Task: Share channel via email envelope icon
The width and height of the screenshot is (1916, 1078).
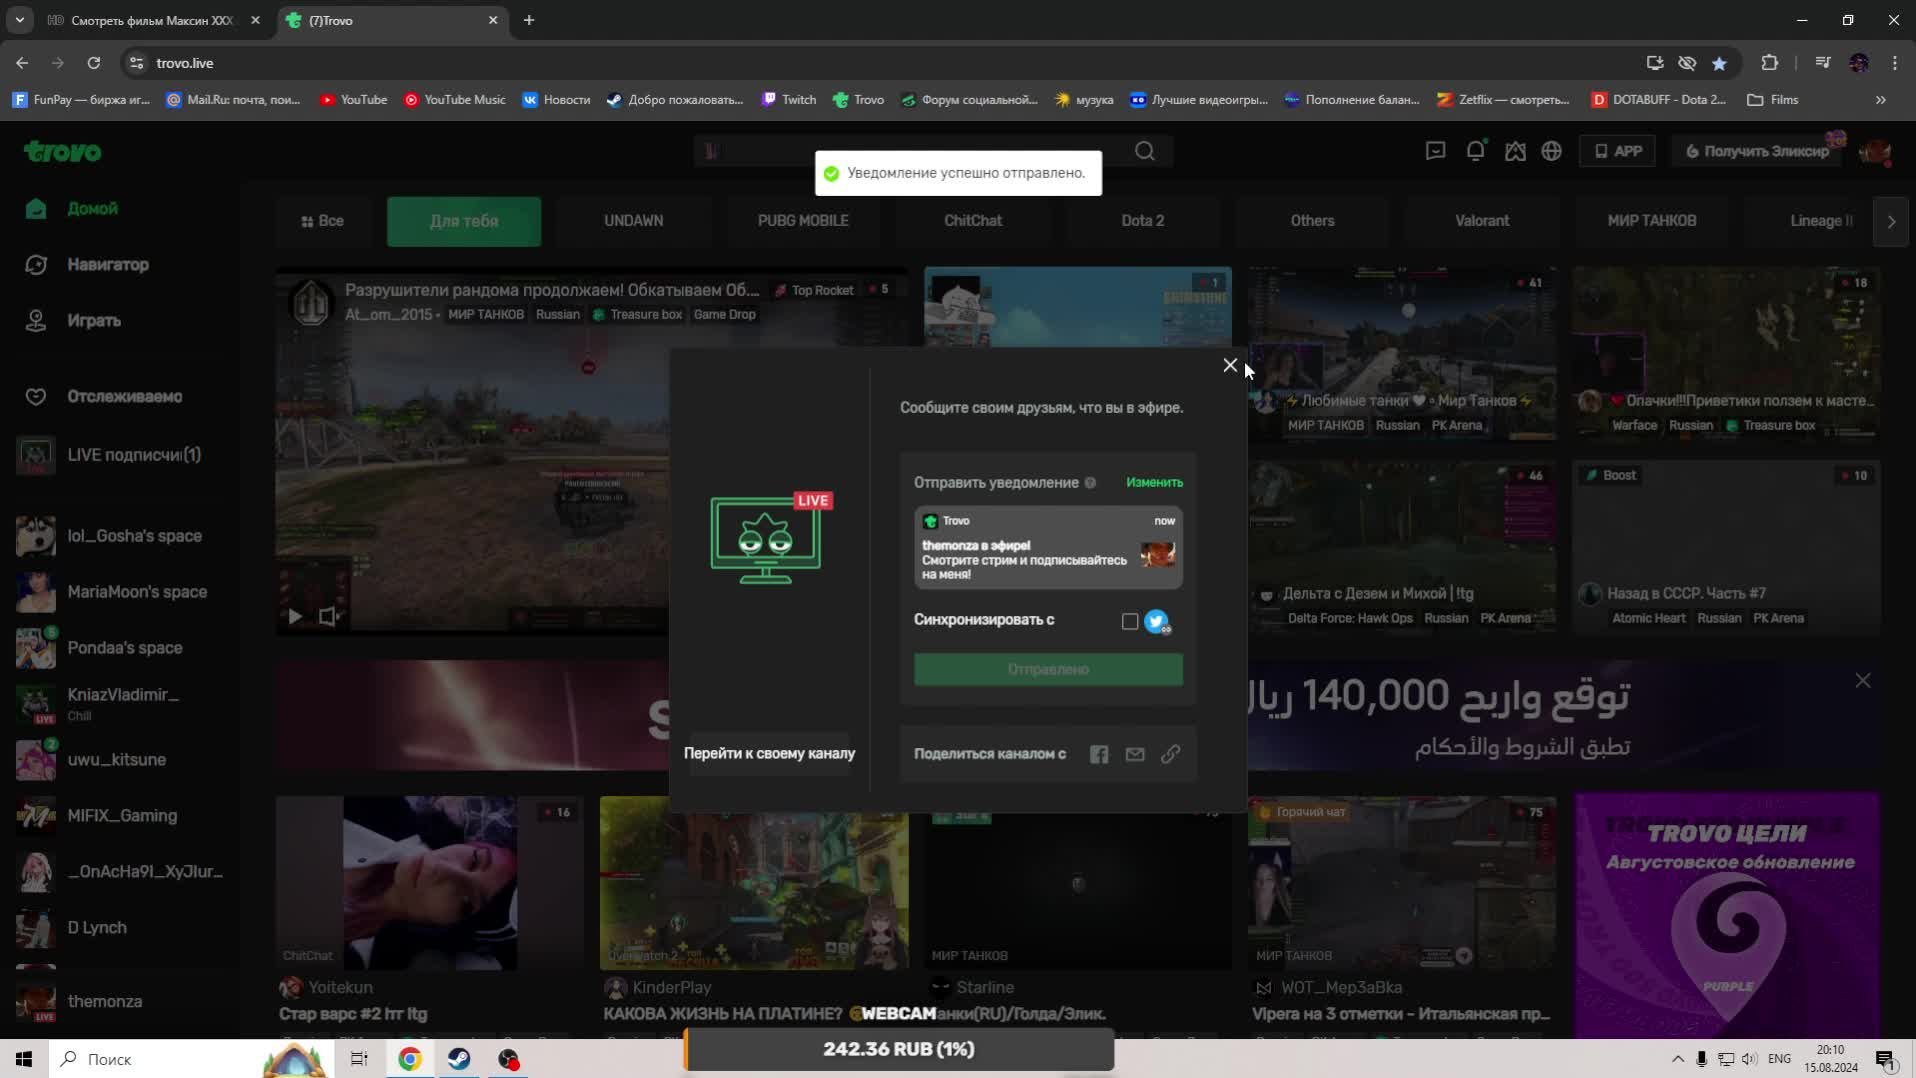Action: pos(1135,754)
